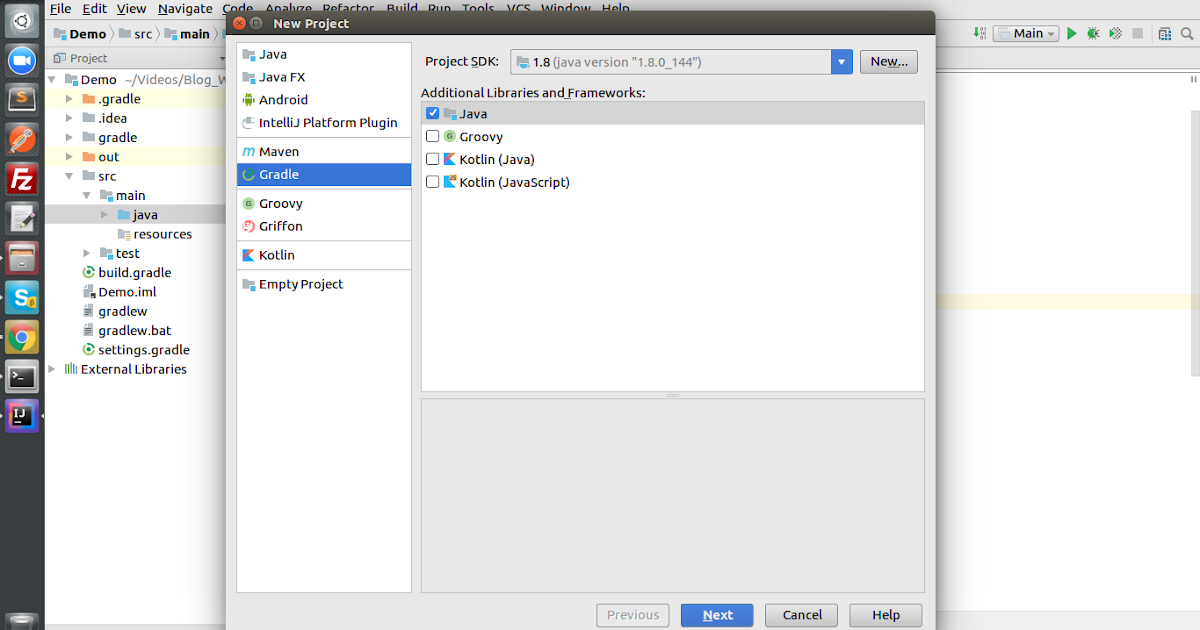Expand the .idea folder
This screenshot has height=630, width=1200.
click(69, 118)
